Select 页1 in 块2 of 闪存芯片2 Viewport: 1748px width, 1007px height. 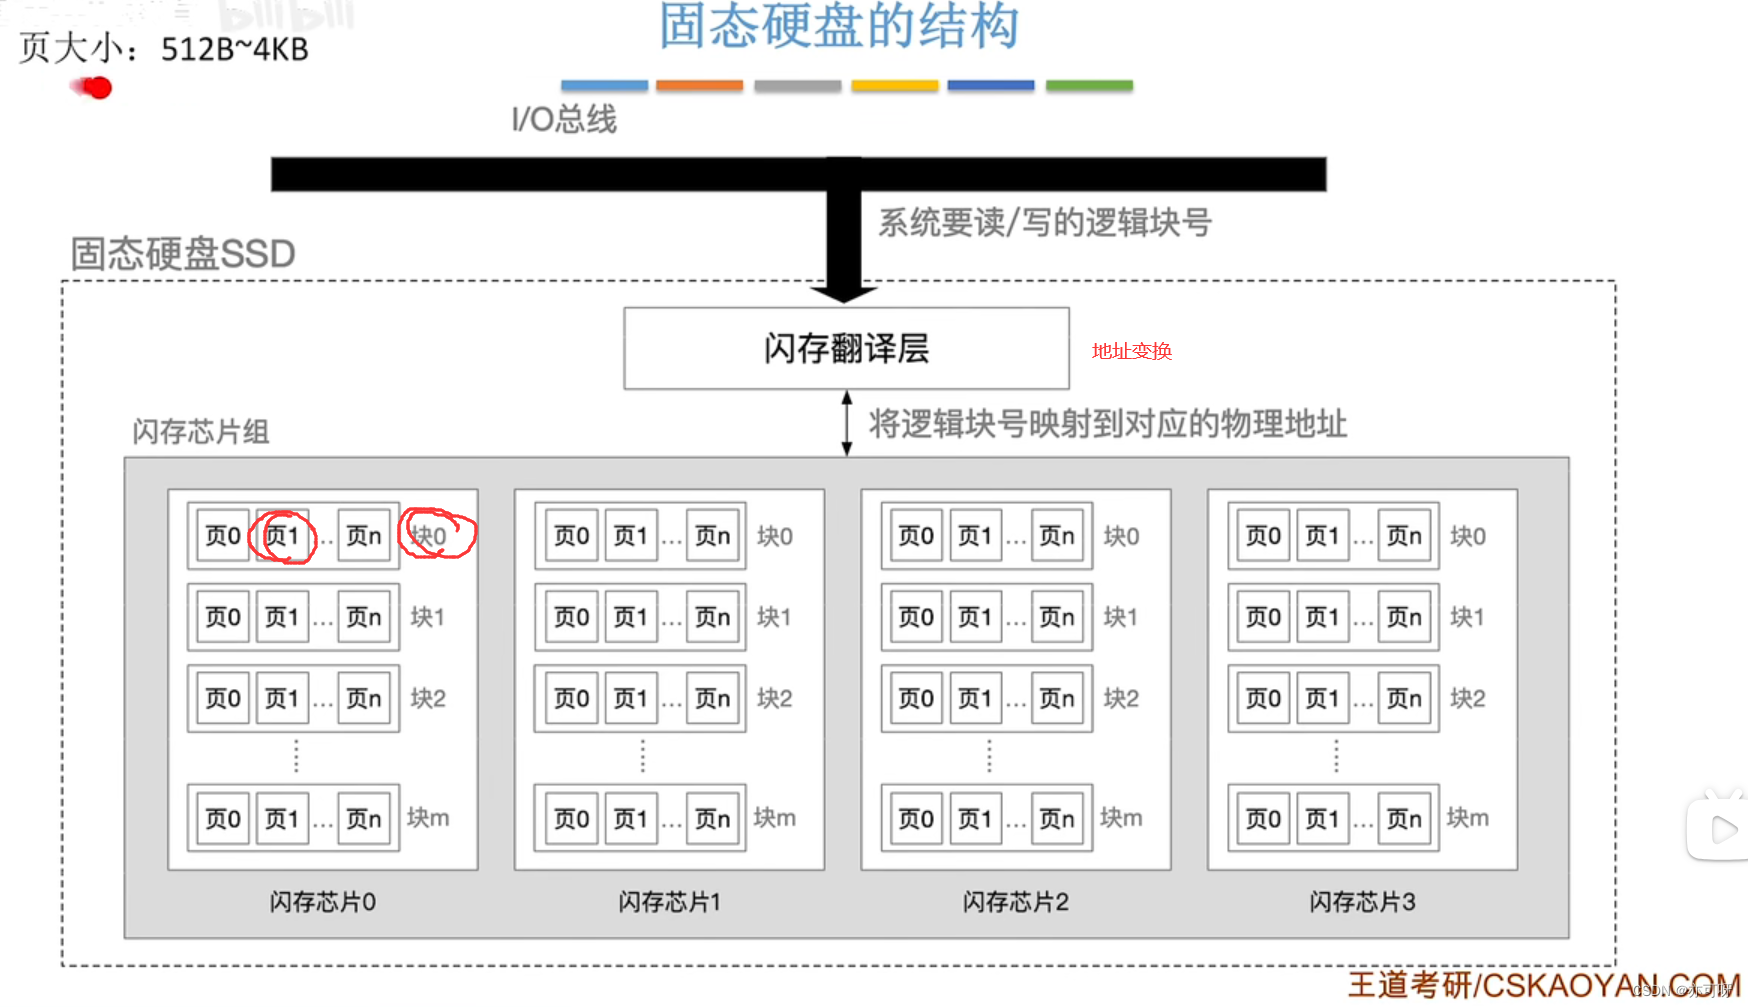tap(975, 698)
